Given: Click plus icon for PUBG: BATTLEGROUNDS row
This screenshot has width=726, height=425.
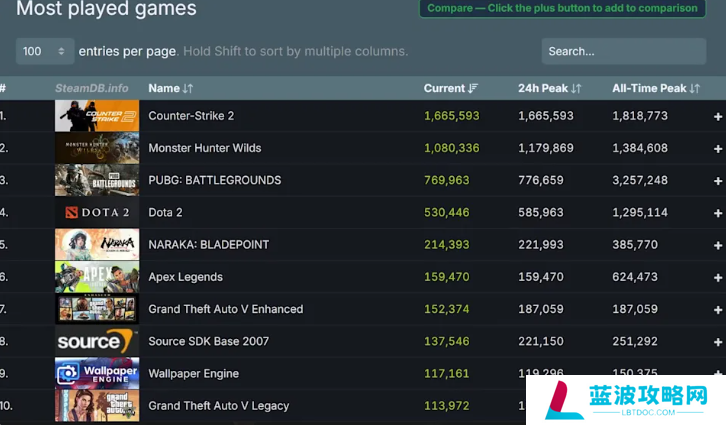Looking at the screenshot, I should 718,181.
